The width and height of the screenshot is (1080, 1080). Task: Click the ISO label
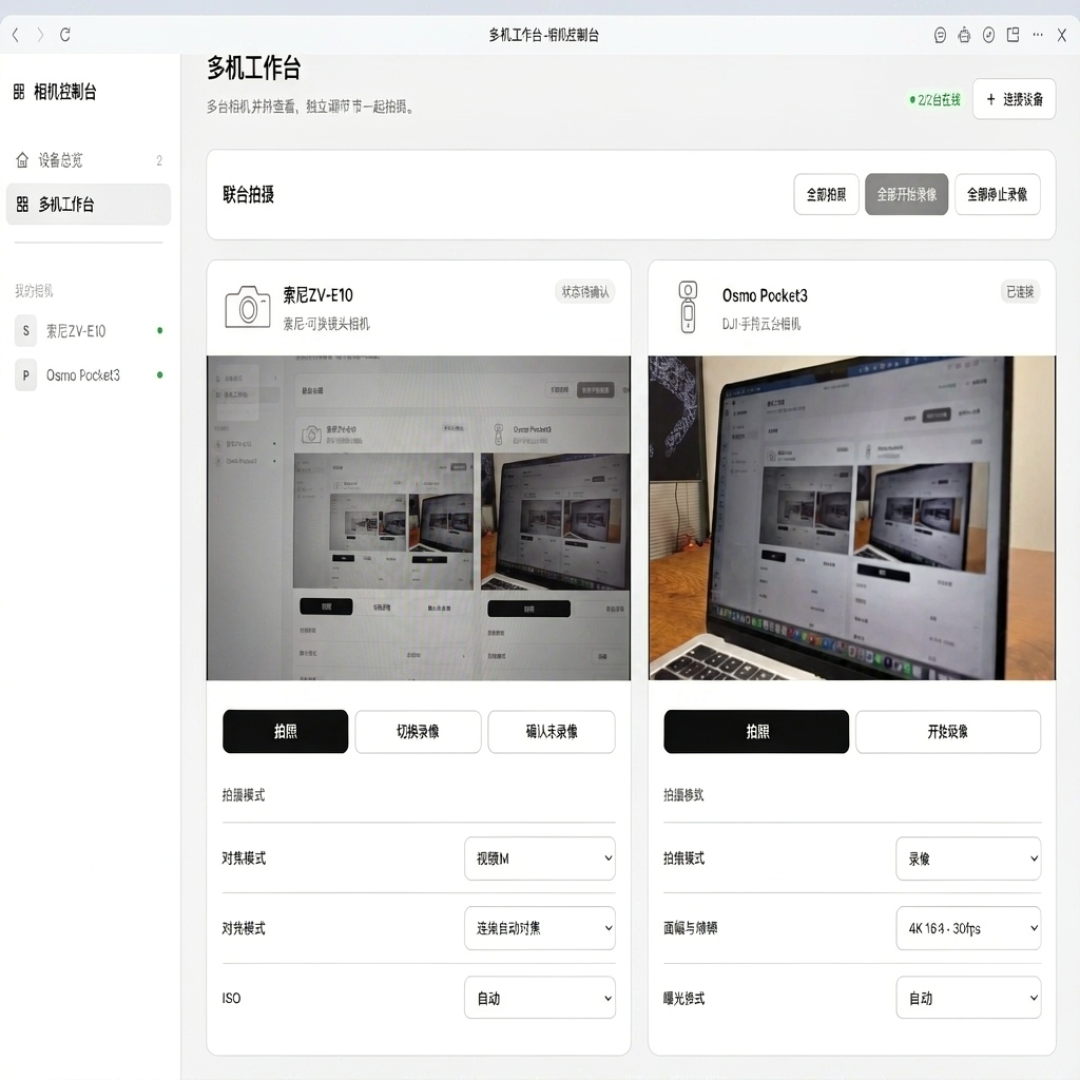point(231,998)
